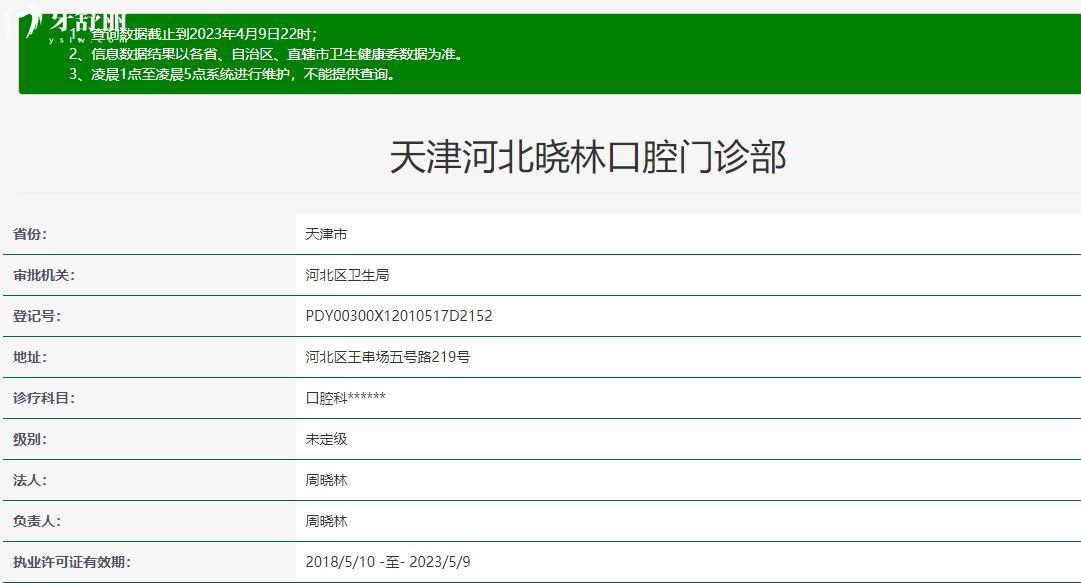Click the 法人 label

point(30,480)
